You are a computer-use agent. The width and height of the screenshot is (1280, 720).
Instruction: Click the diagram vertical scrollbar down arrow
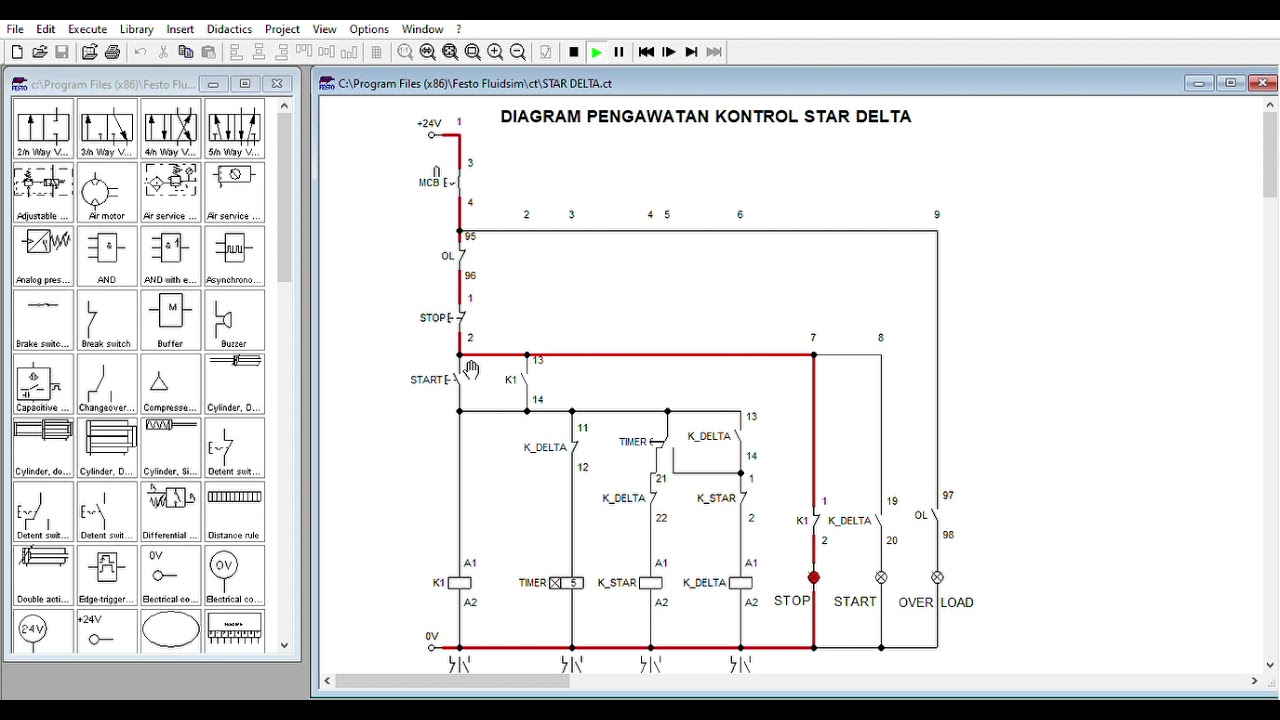pos(1270,664)
